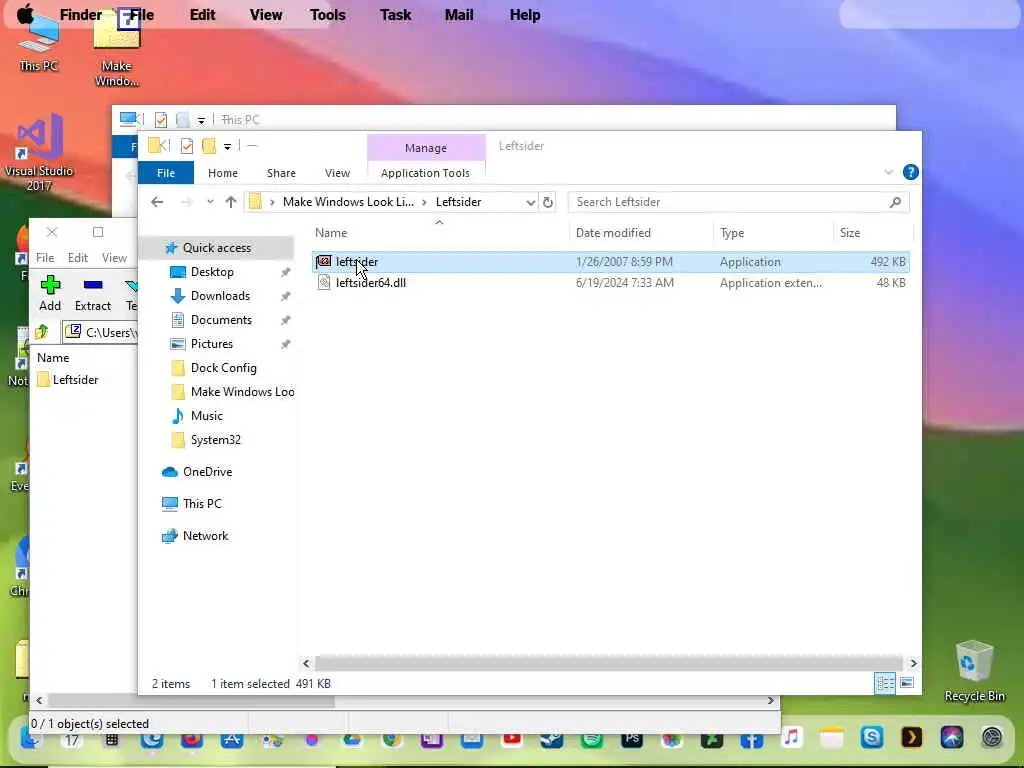Open Dock Config folder in navigation pane

click(223, 368)
